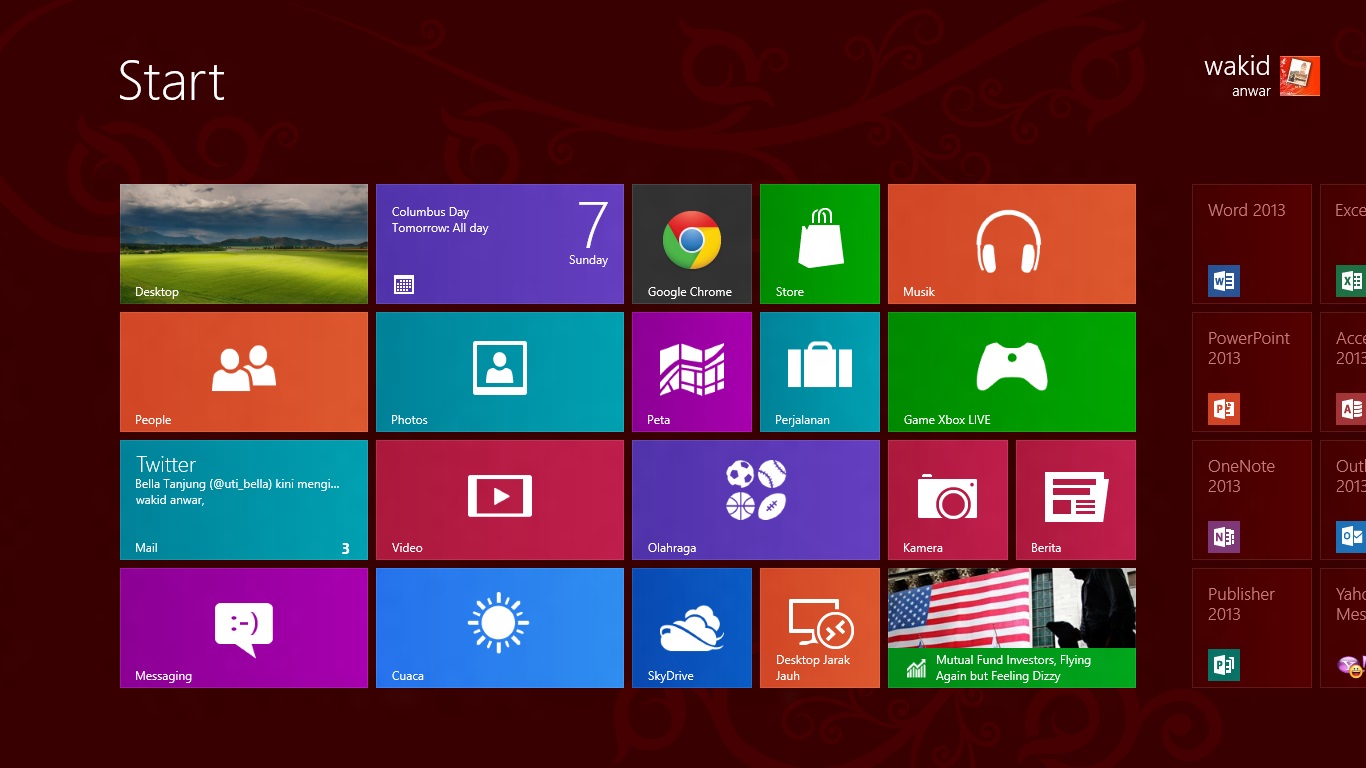
Task: Open the Olahraga sports app
Action: click(x=755, y=499)
